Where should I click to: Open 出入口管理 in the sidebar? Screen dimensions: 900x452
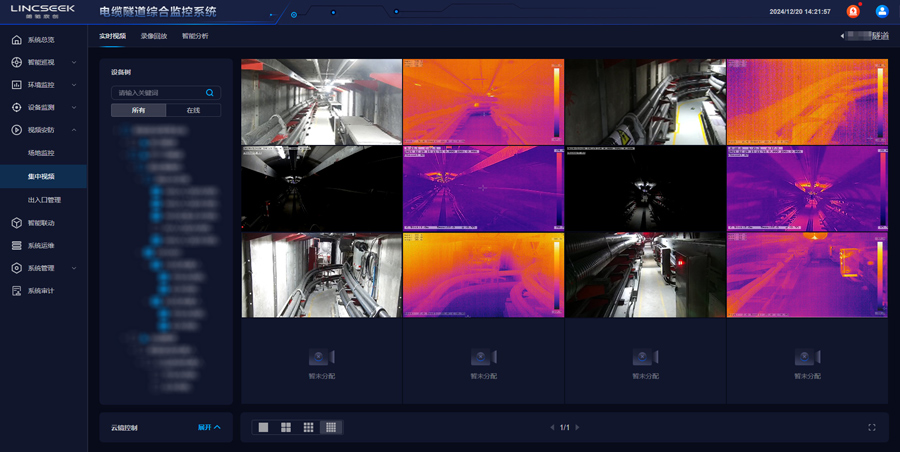pos(44,200)
